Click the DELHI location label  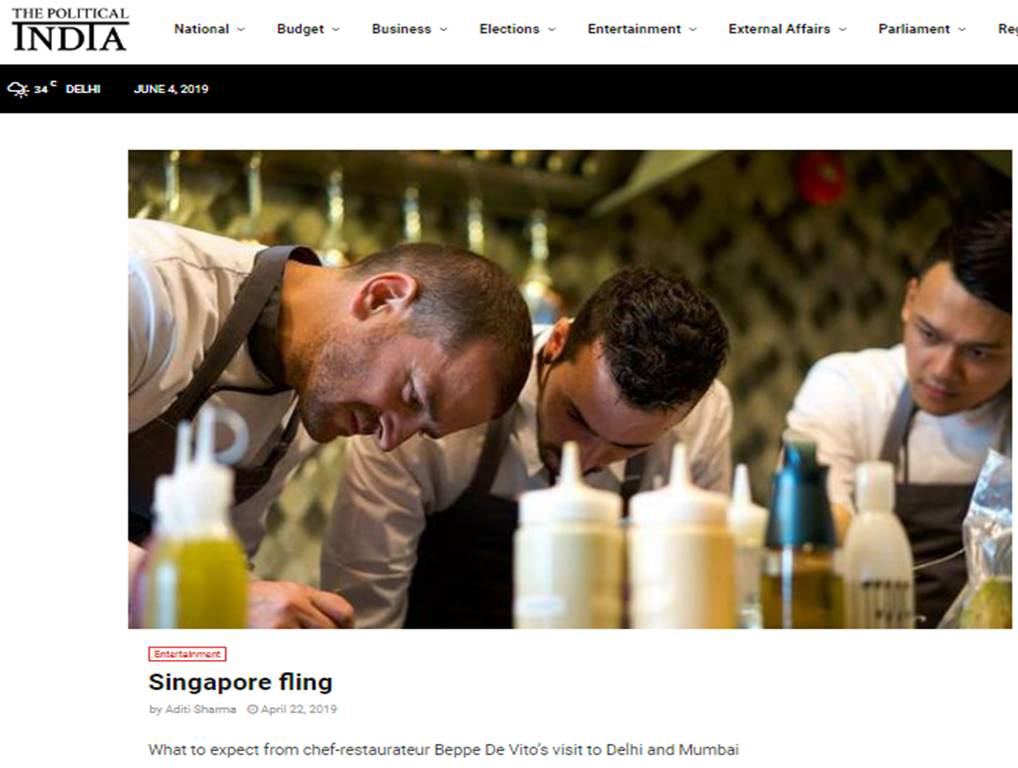(83, 89)
